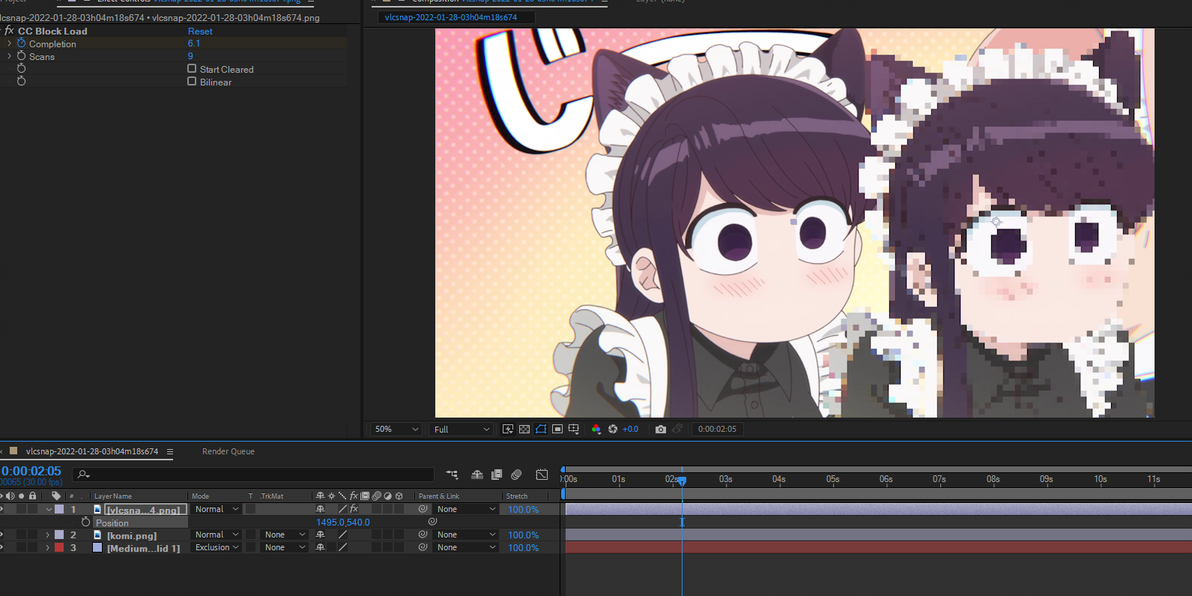This screenshot has width=1192, height=596.
Task: Toggle the CC Block Load fx icon
Action: pyautogui.click(x=9, y=31)
